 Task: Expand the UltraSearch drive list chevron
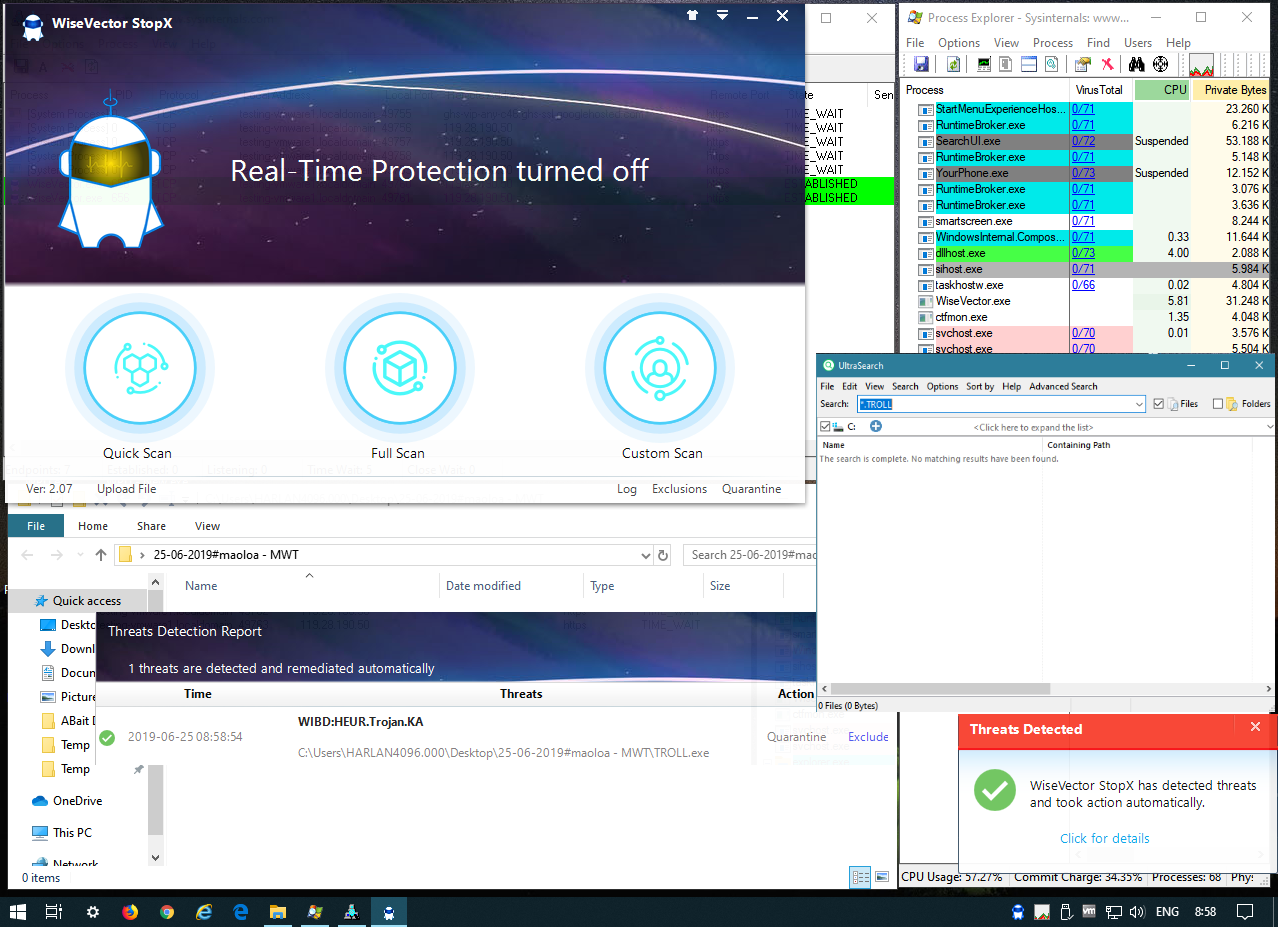coord(1270,427)
